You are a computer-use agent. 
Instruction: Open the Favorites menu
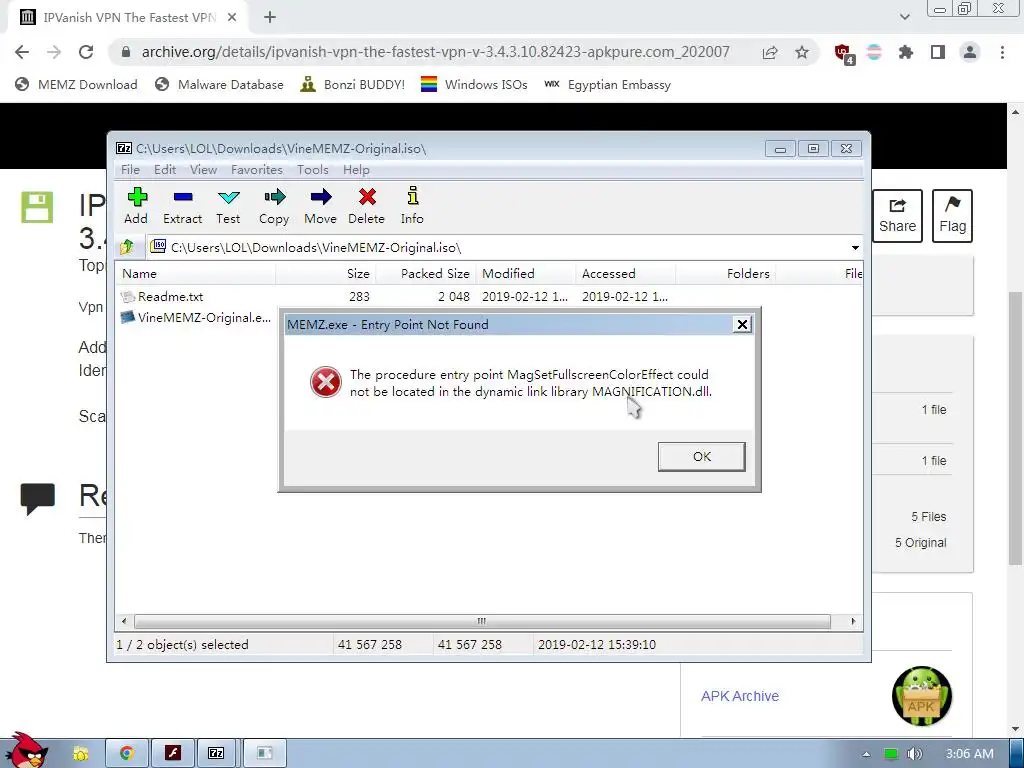tap(257, 170)
